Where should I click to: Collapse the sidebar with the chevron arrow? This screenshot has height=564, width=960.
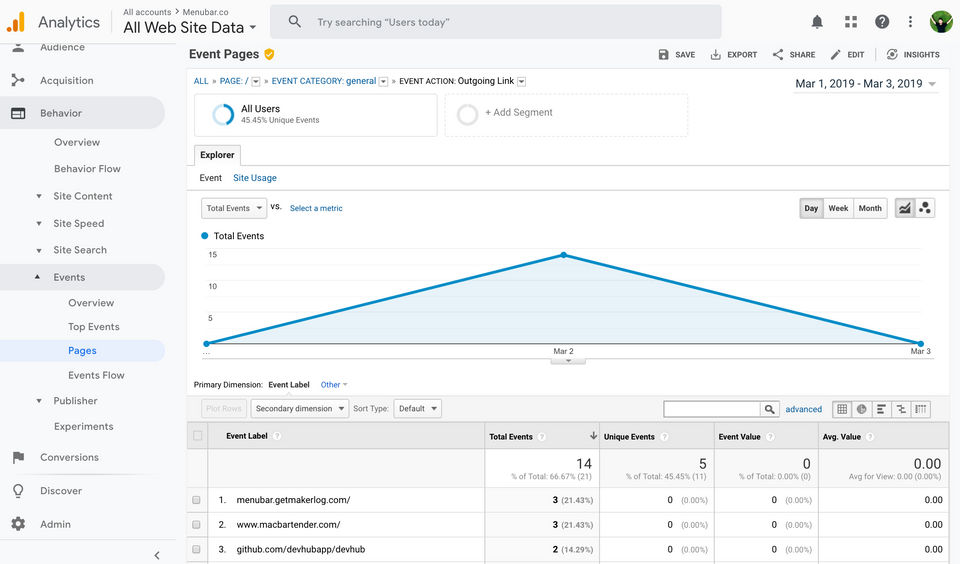[x=157, y=555]
